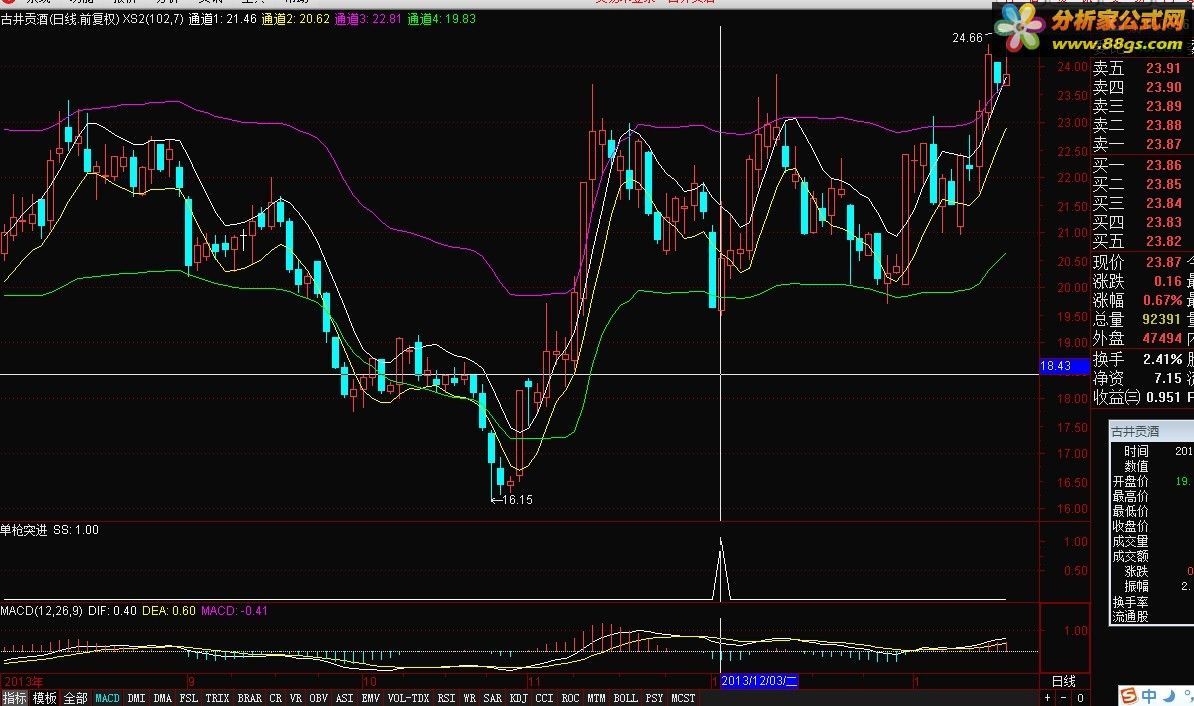Click the 模板 button in the bottom bar

(45, 698)
